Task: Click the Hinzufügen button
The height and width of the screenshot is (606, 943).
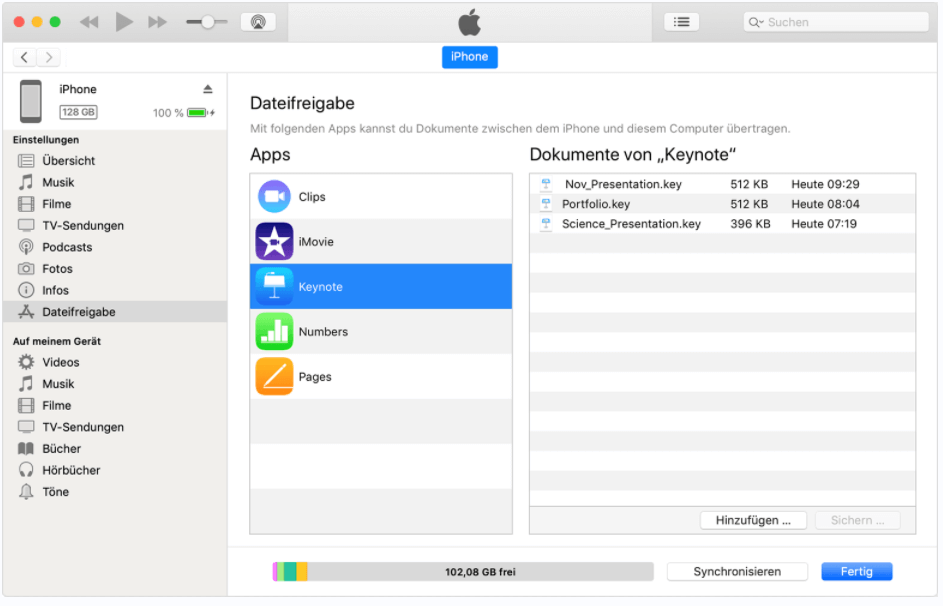Action: click(753, 521)
